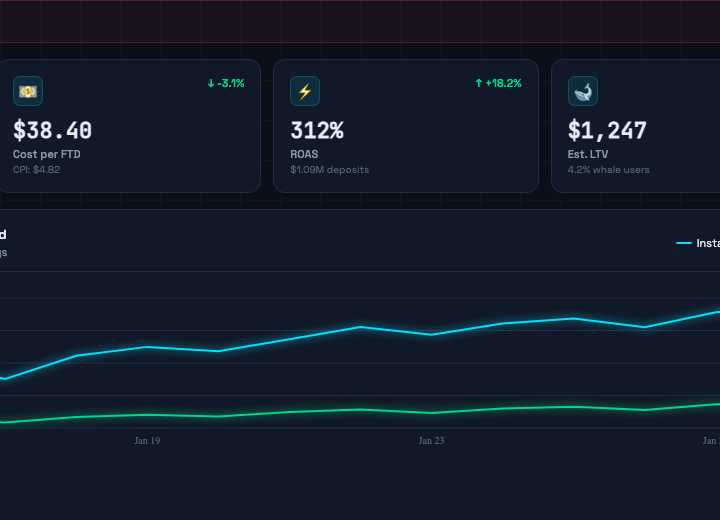Viewport: 720px width, 520px height.
Task: Click the $1.09M deposits subtext
Action: [329, 169]
